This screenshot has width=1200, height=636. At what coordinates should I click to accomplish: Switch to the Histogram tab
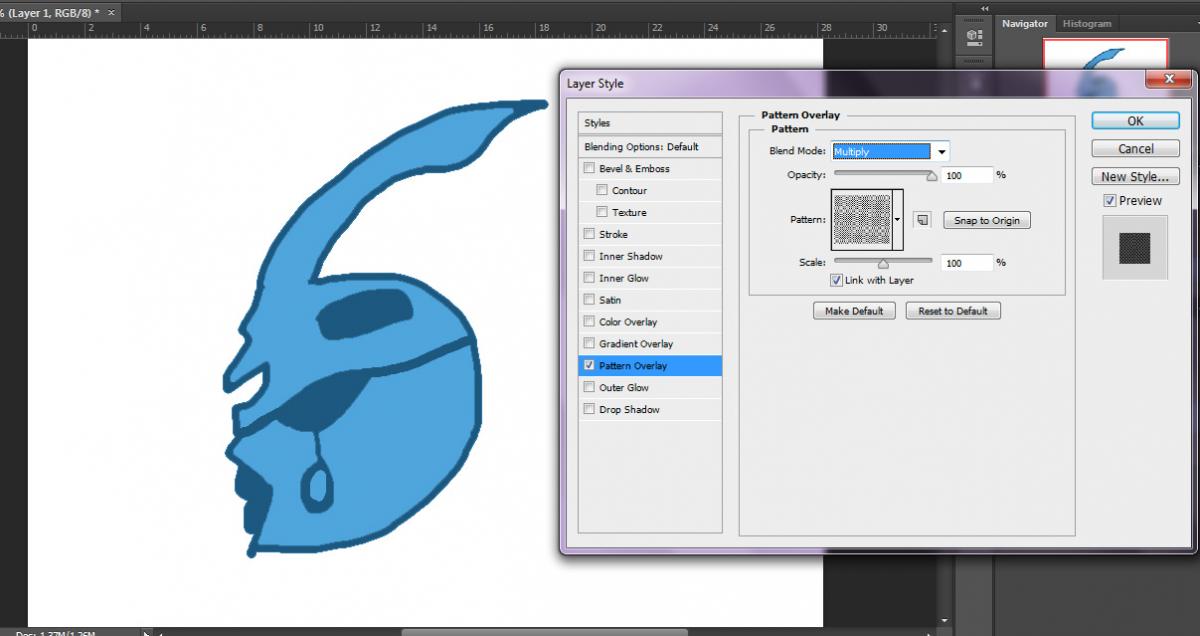[x=1086, y=23]
